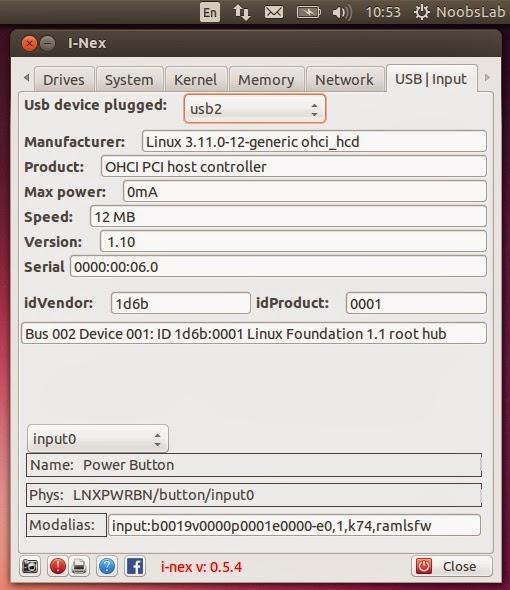Click the Modalias: label box
The height and width of the screenshot is (590, 510).
point(66,525)
